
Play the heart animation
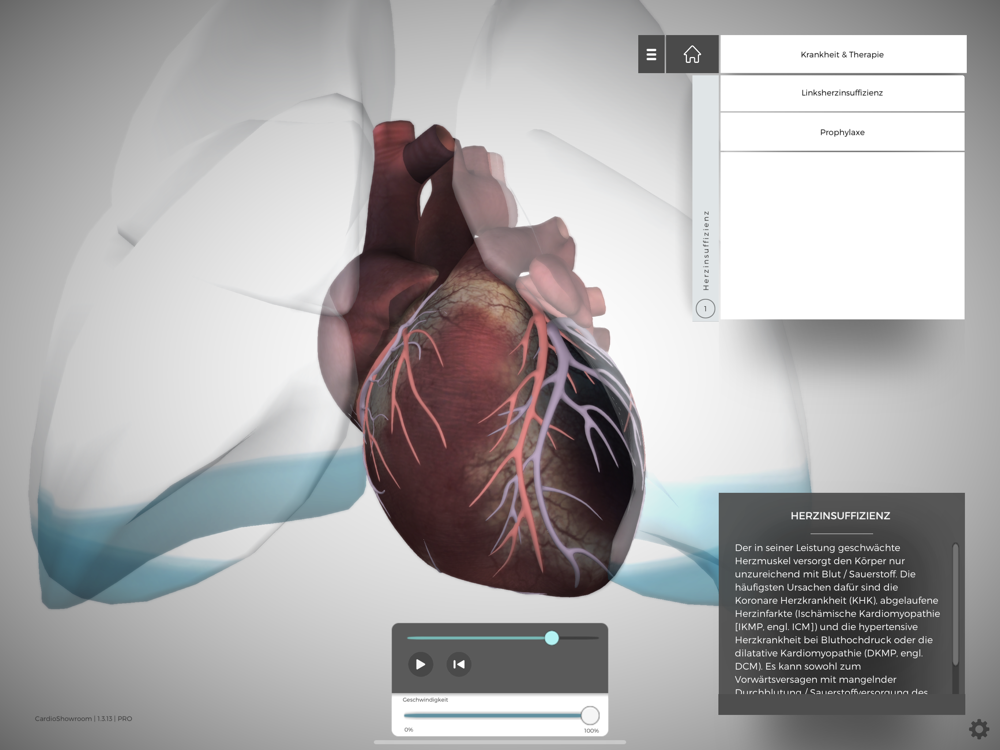pyautogui.click(x=420, y=664)
